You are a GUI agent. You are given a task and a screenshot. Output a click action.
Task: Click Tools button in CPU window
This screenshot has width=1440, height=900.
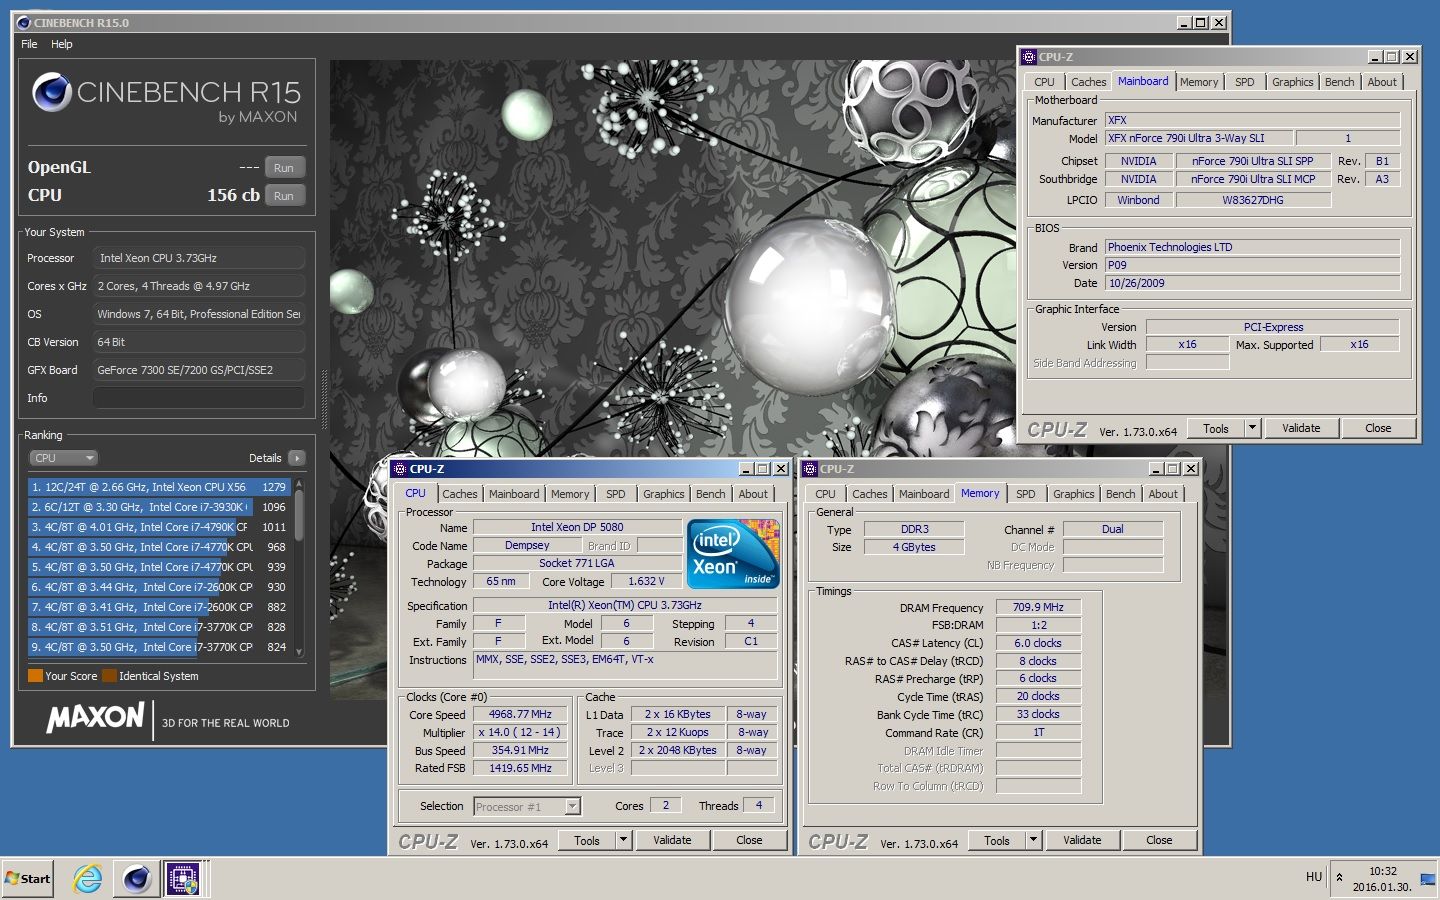(x=587, y=840)
